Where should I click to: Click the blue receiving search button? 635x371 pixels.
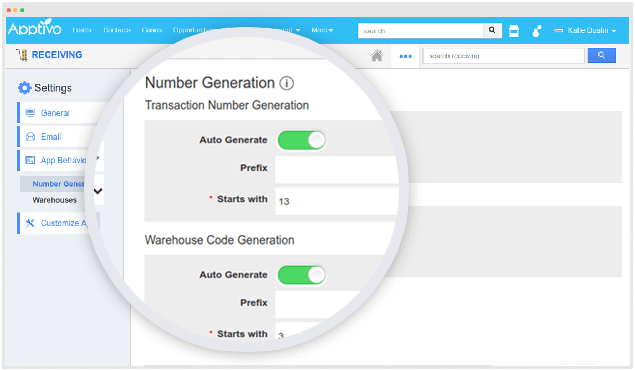click(x=602, y=55)
